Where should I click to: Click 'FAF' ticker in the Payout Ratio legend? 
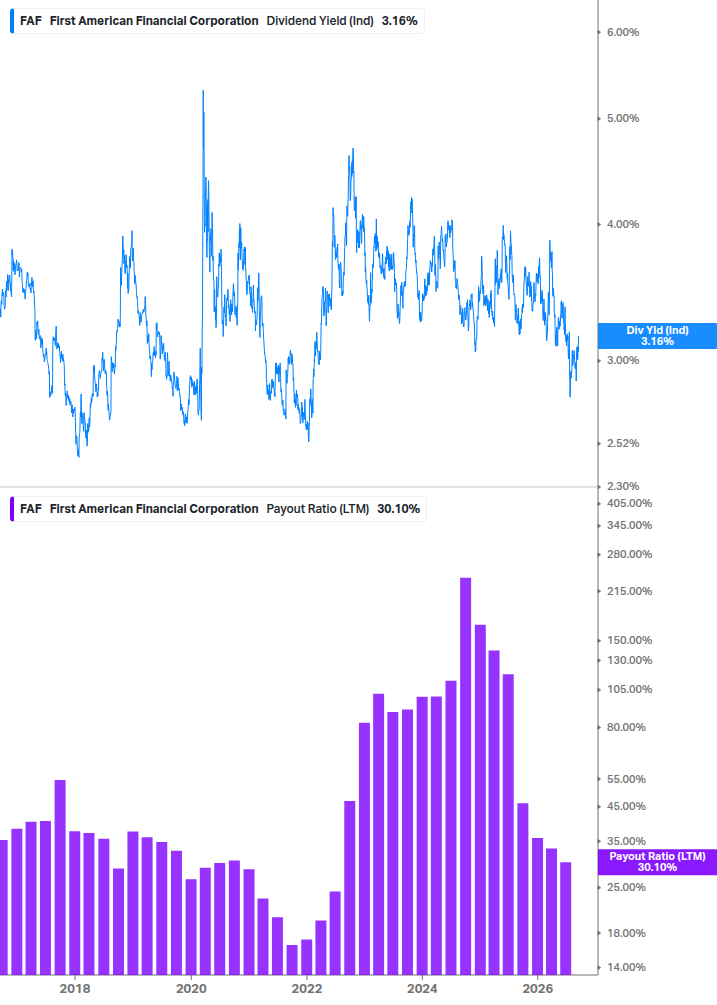tap(31, 509)
